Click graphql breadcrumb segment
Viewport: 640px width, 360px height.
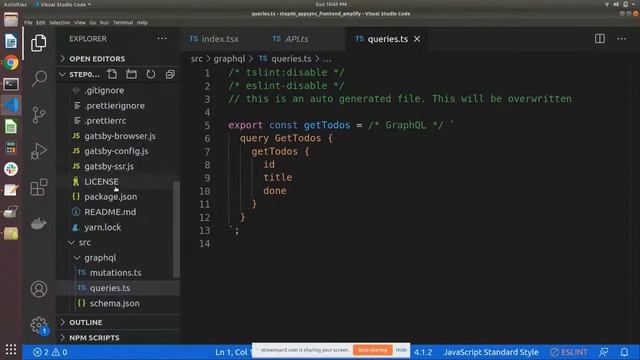click(229, 59)
